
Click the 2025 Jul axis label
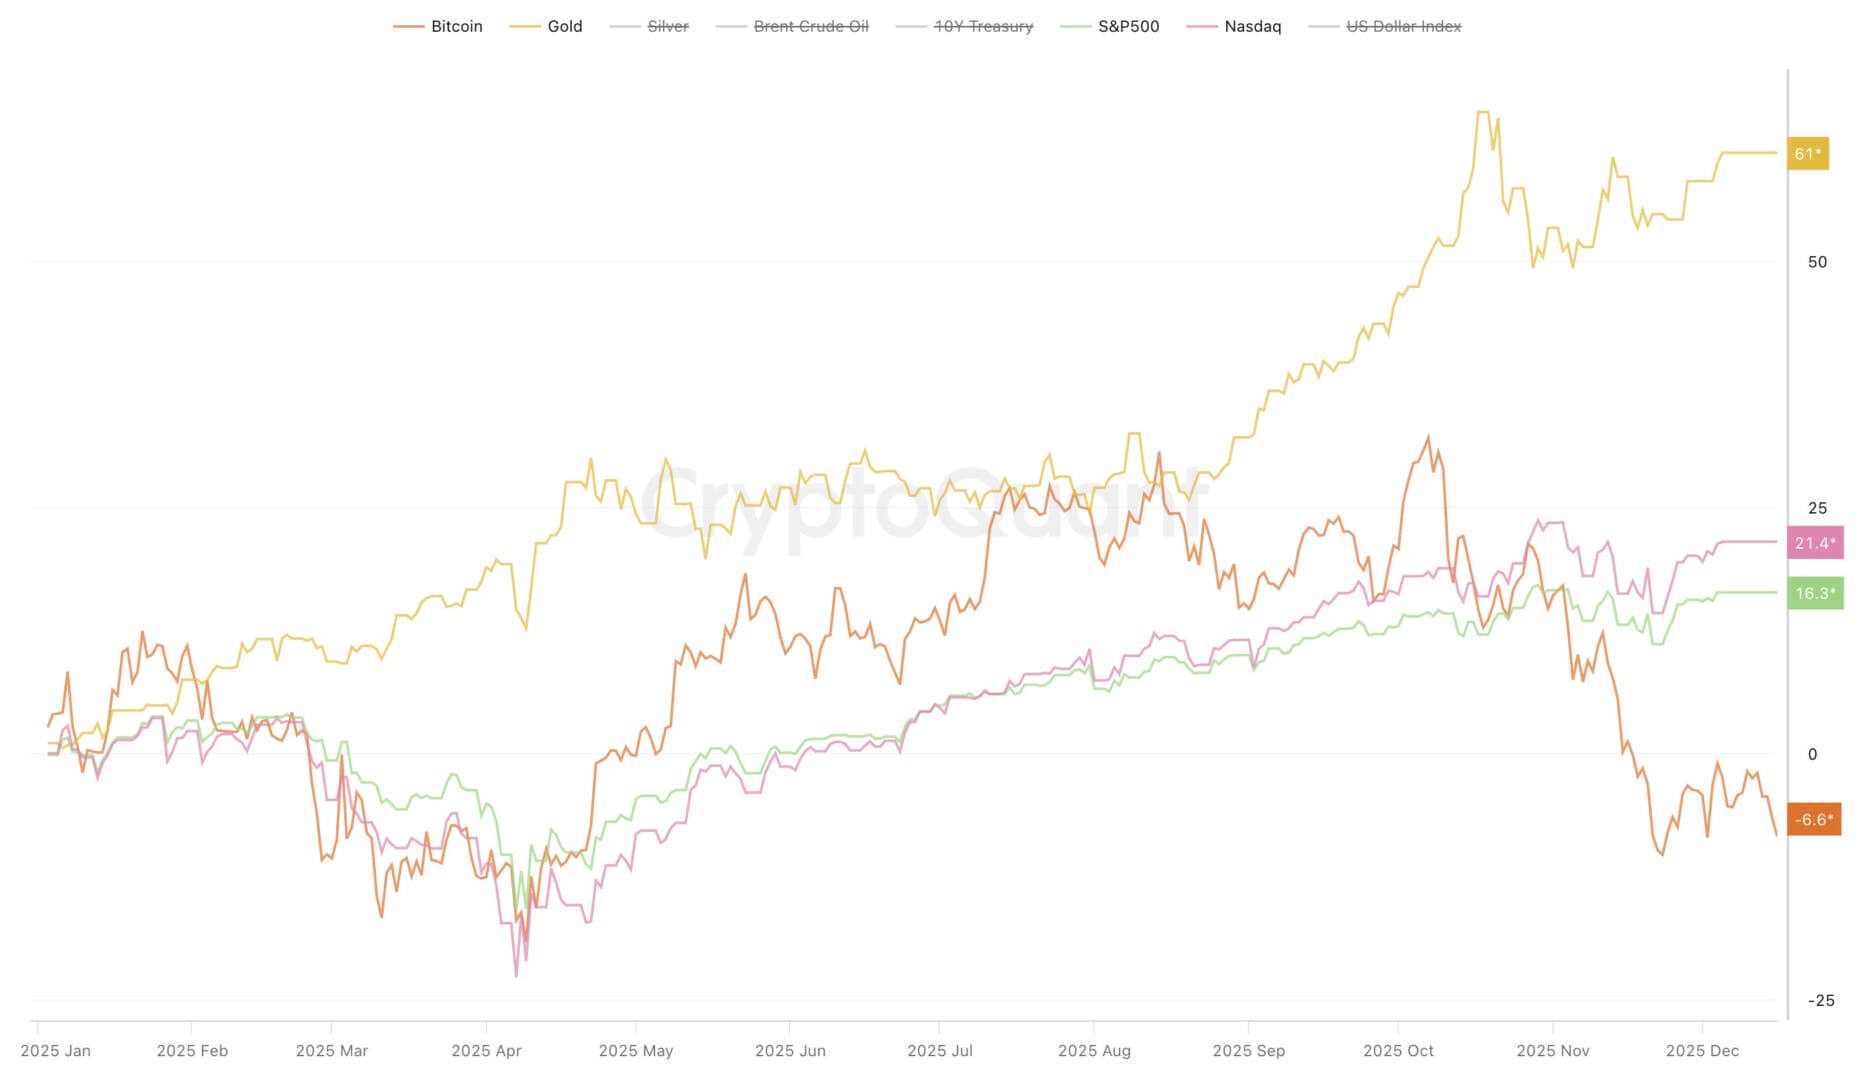(939, 1051)
